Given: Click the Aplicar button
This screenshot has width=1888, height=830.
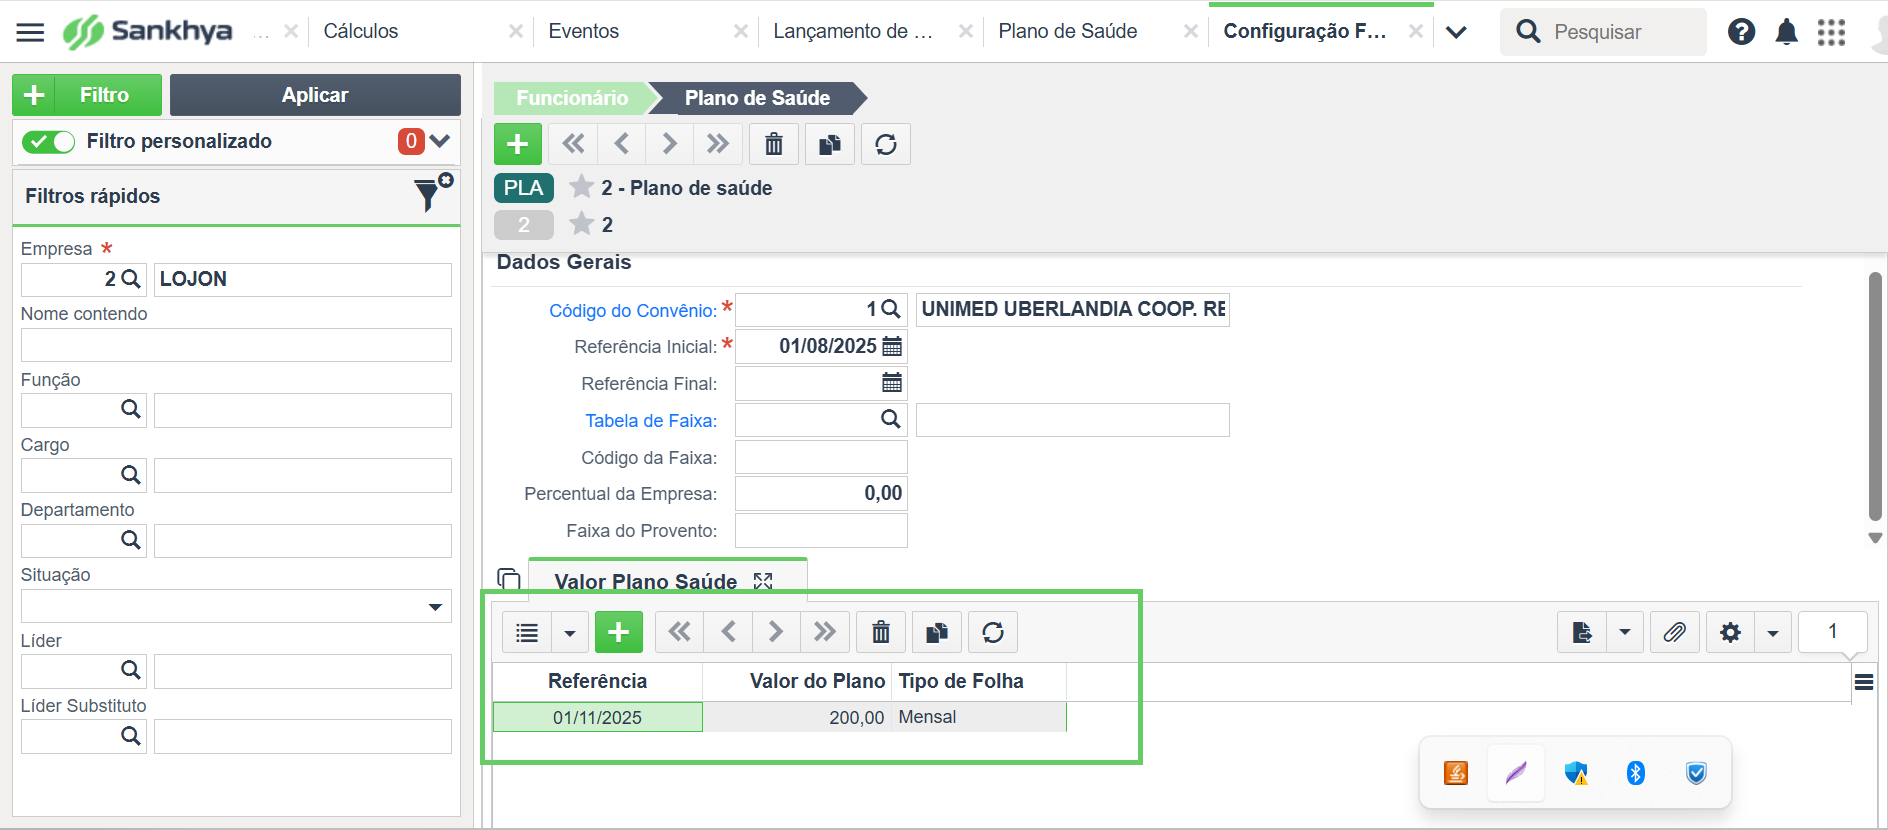Looking at the screenshot, I should coord(315,95).
